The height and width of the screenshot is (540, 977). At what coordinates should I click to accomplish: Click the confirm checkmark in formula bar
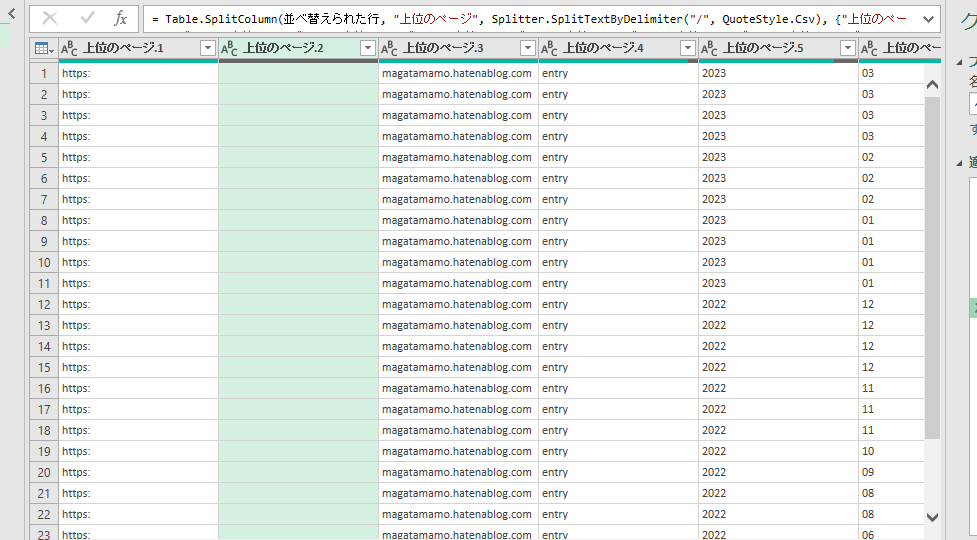pyautogui.click(x=87, y=19)
